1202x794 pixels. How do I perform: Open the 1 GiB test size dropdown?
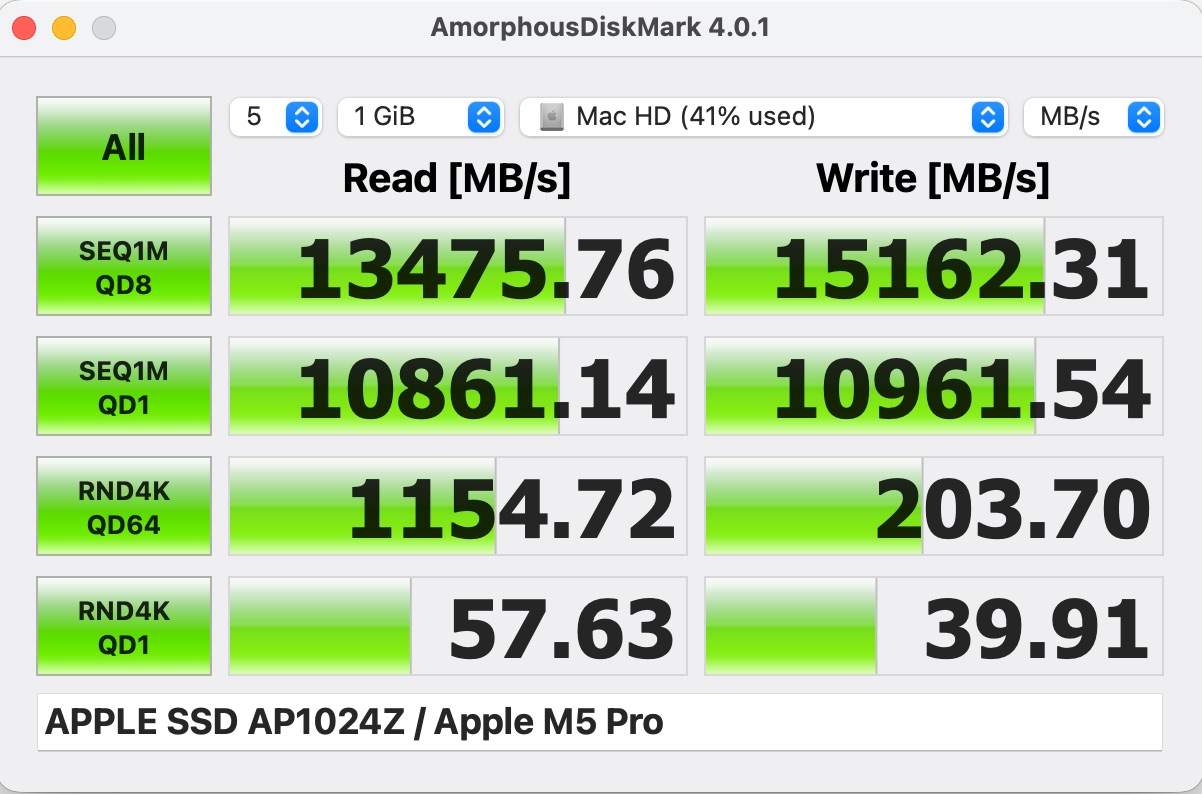click(420, 117)
